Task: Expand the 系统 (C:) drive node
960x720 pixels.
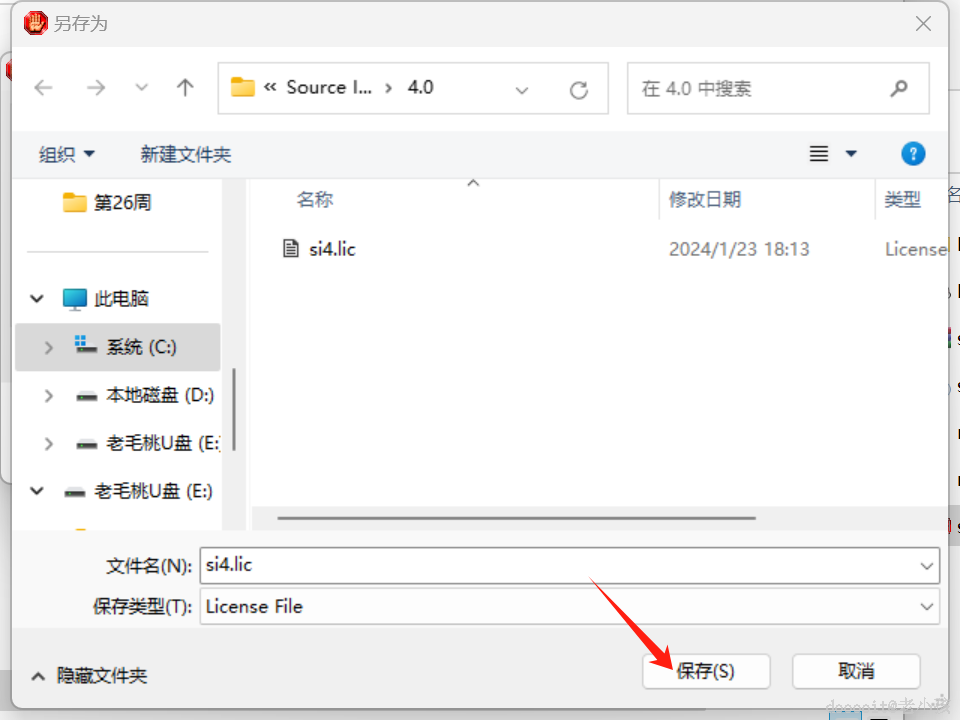Action: [x=48, y=346]
